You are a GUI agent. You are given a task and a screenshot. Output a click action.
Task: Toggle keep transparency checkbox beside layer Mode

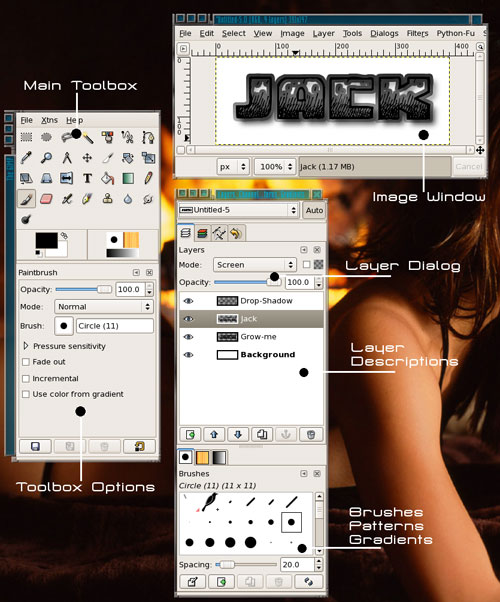coord(306,265)
